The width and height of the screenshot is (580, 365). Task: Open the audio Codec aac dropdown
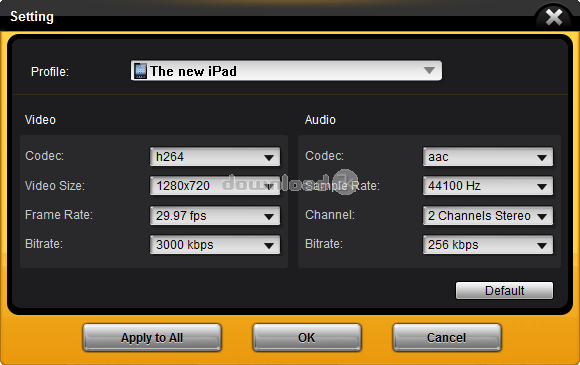(x=488, y=157)
